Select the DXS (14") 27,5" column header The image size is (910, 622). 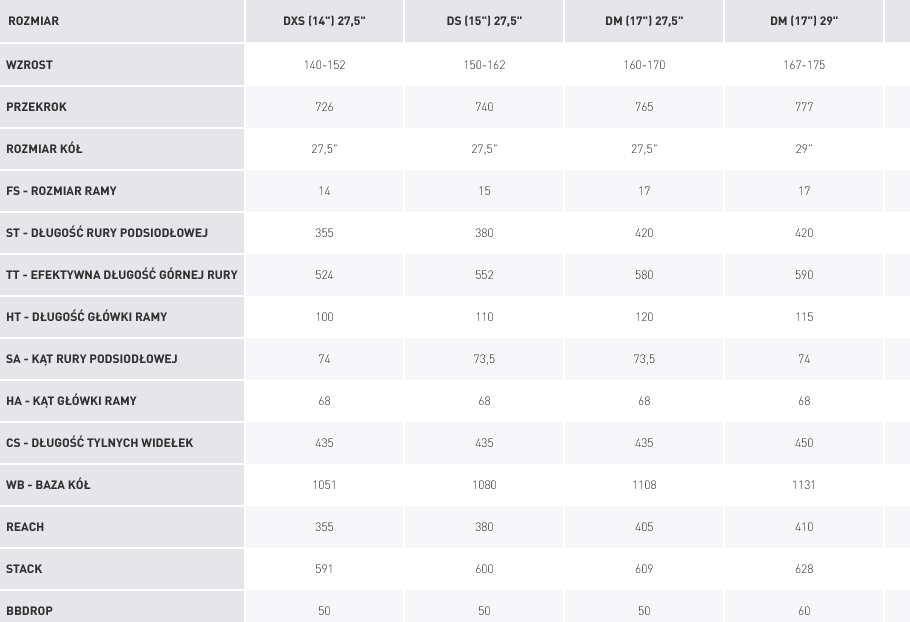click(324, 21)
